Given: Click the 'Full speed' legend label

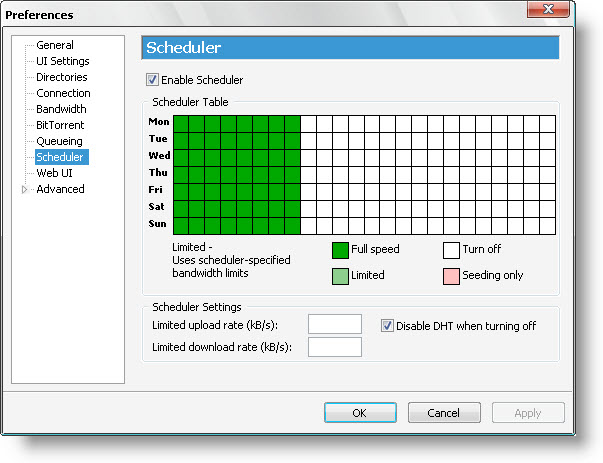Looking at the screenshot, I should 375,249.
